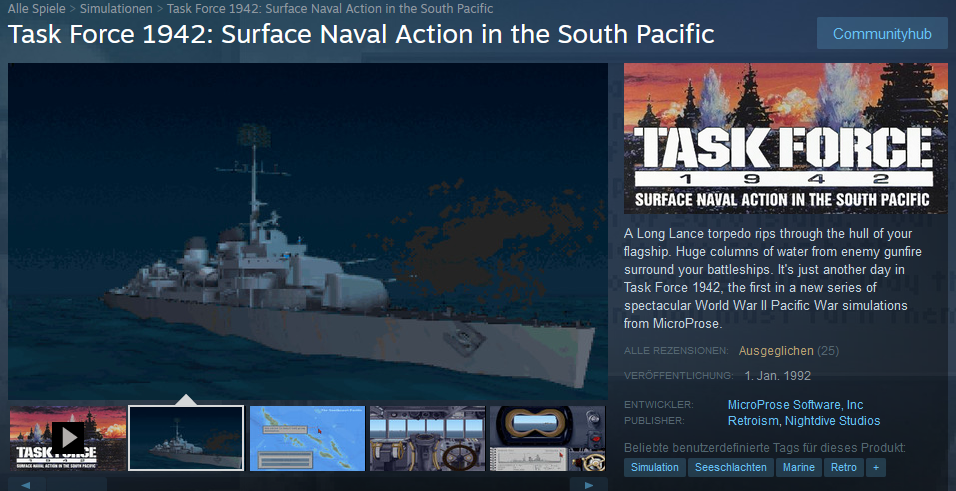Play the trailer video thumbnail

(x=68, y=438)
